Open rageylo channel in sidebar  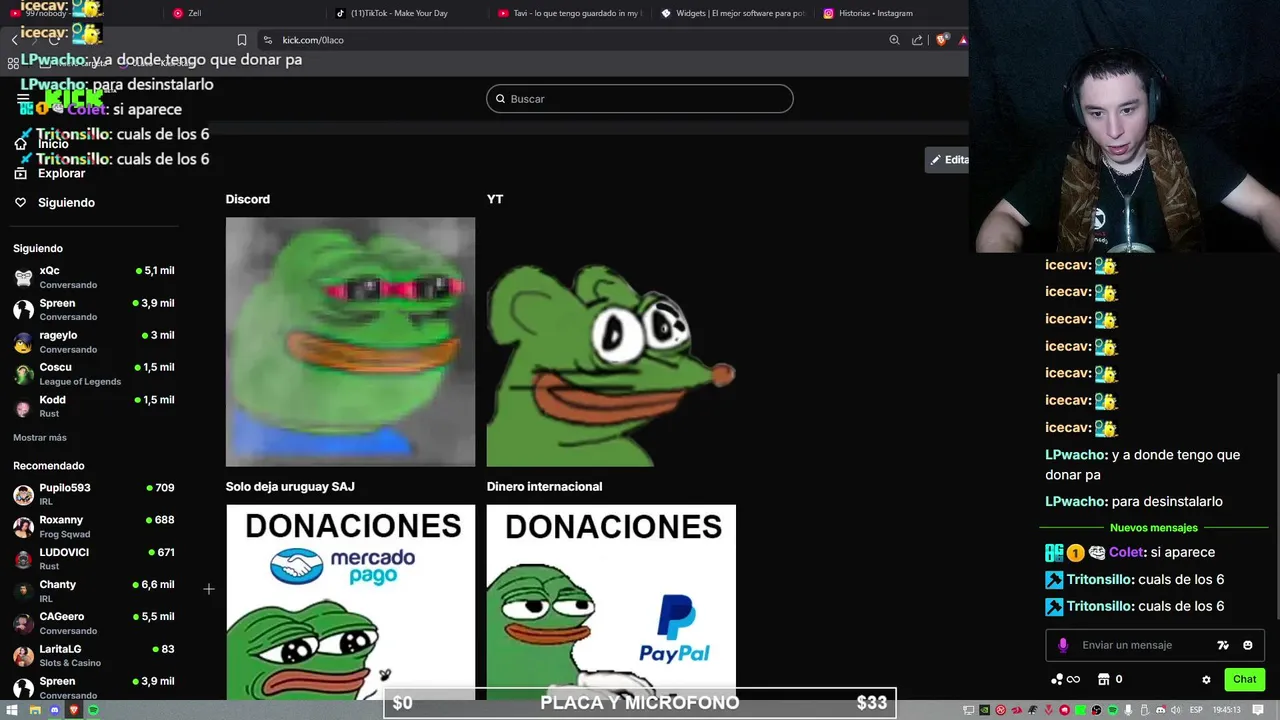pyautogui.click(x=94, y=341)
